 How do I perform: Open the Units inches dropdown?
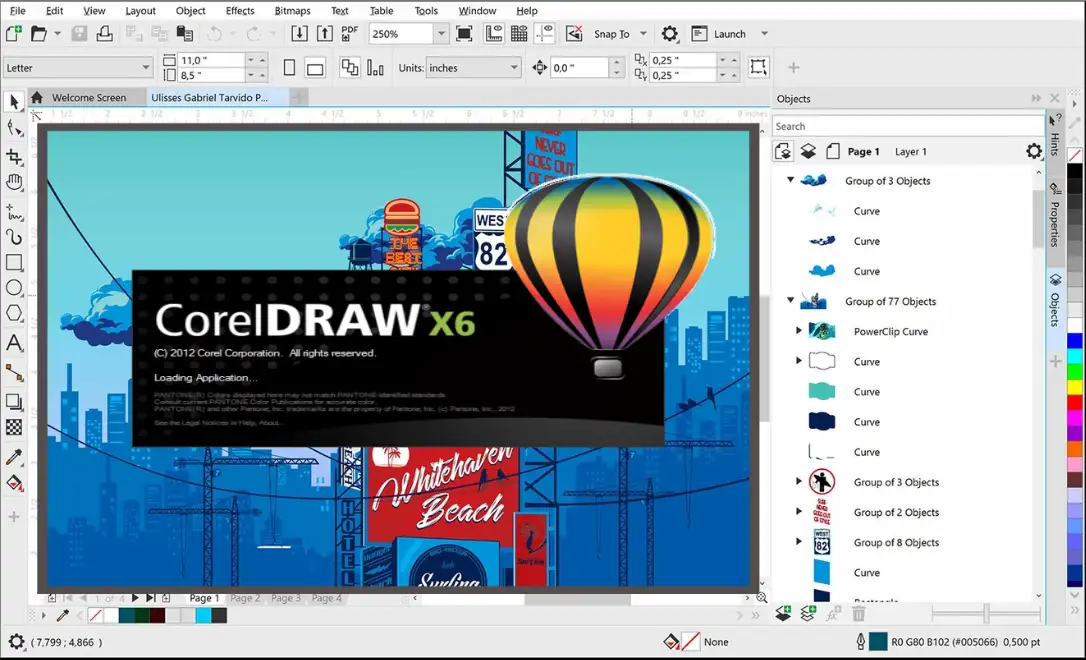pyautogui.click(x=513, y=67)
